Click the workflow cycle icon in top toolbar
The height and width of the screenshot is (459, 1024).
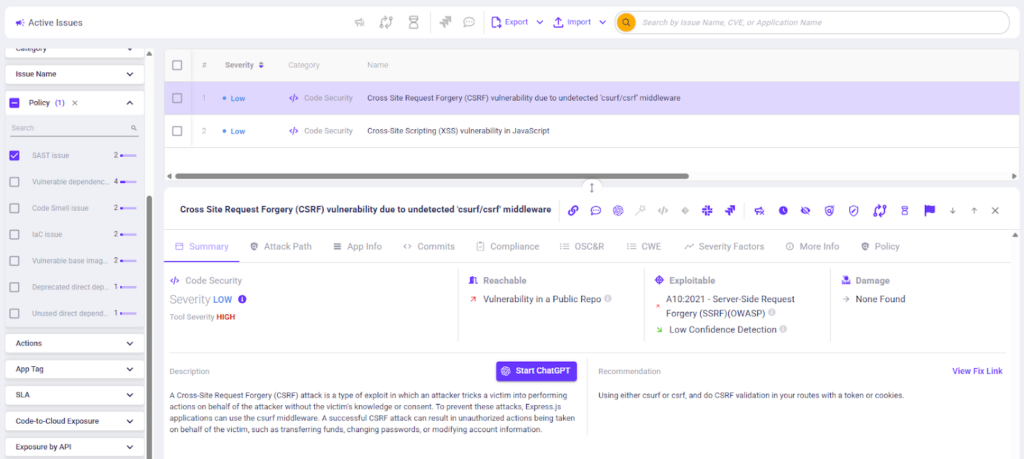point(386,22)
